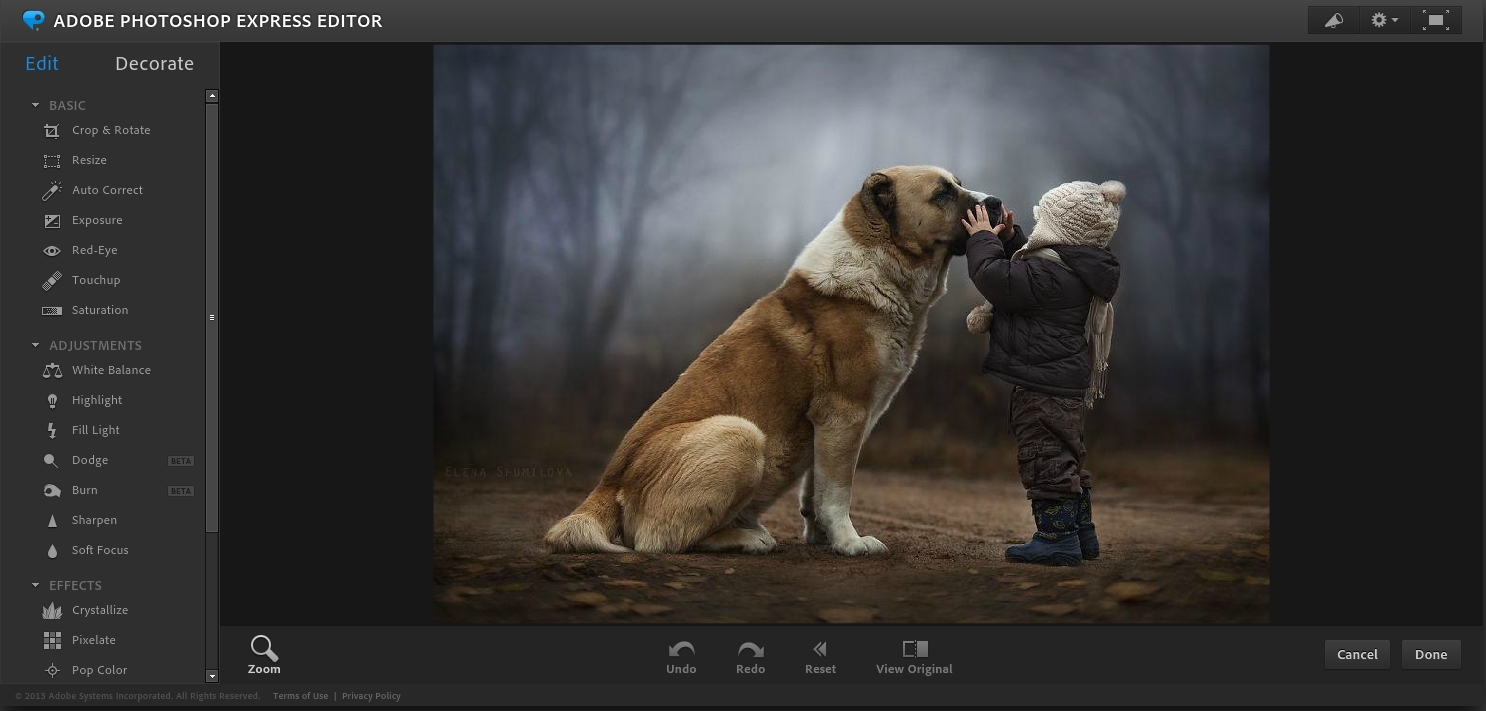Viewport: 1486px width, 711px height.
Task: Select the Crop & Rotate tool icon
Action: 52,130
